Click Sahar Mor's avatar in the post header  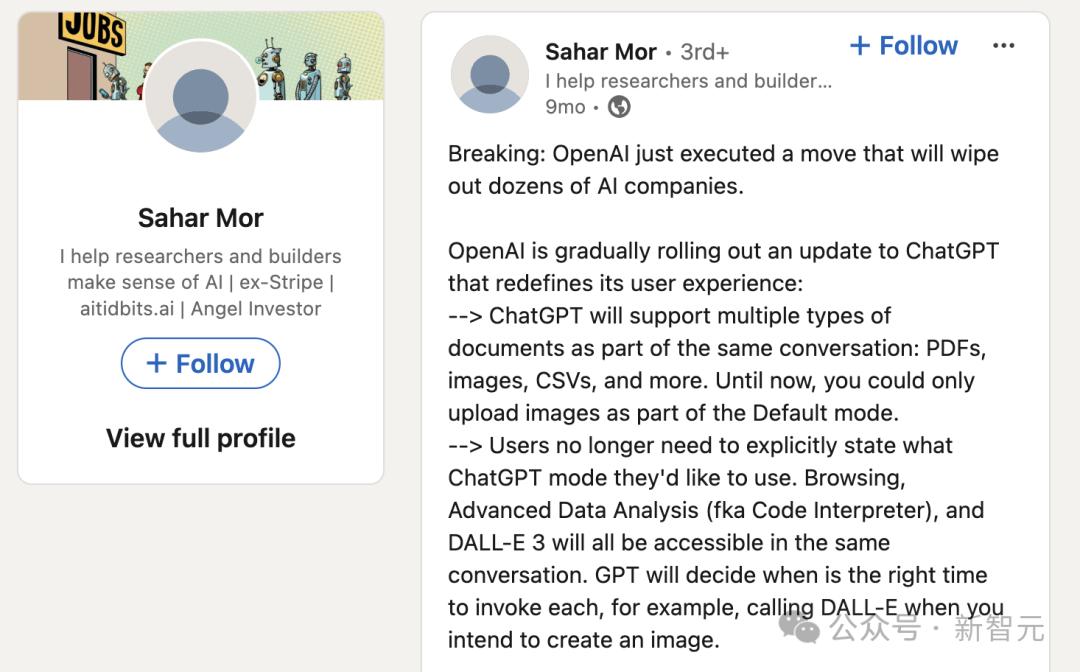(x=489, y=74)
